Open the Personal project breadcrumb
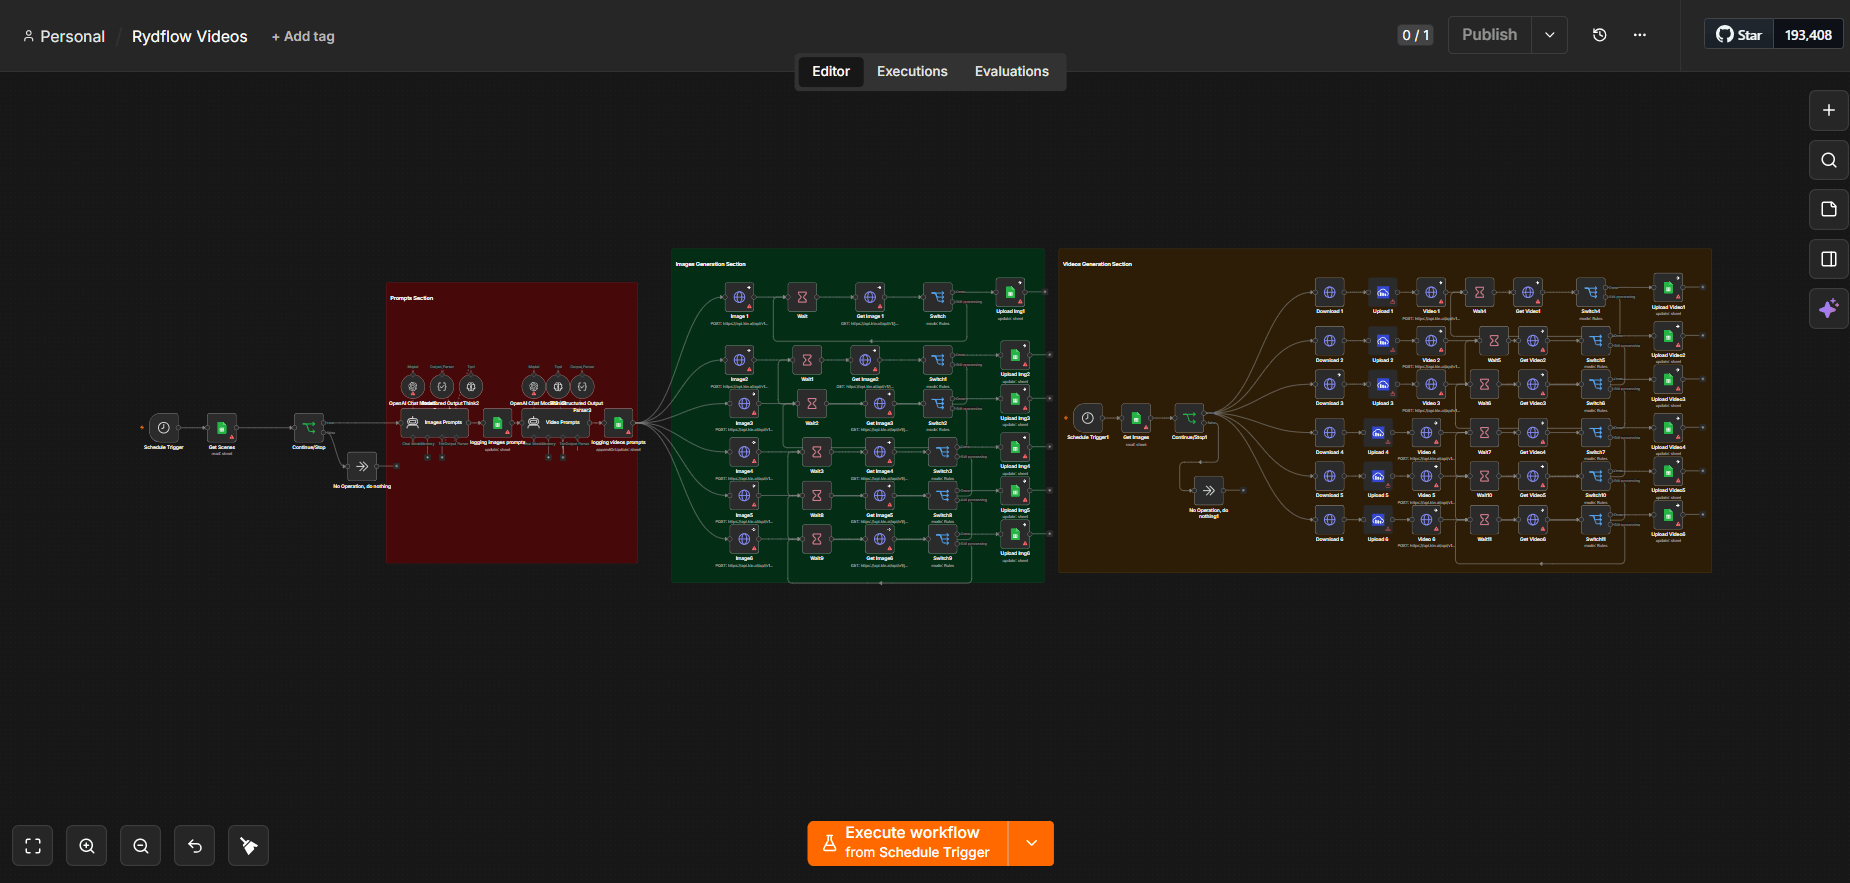This screenshot has height=883, width=1850. click(64, 36)
